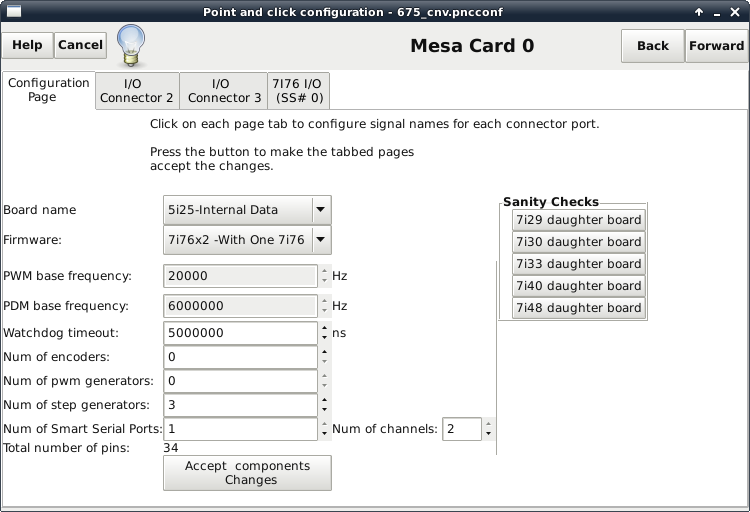
Task: Click the Watchdog timeout input field
Action: pos(240,333)
